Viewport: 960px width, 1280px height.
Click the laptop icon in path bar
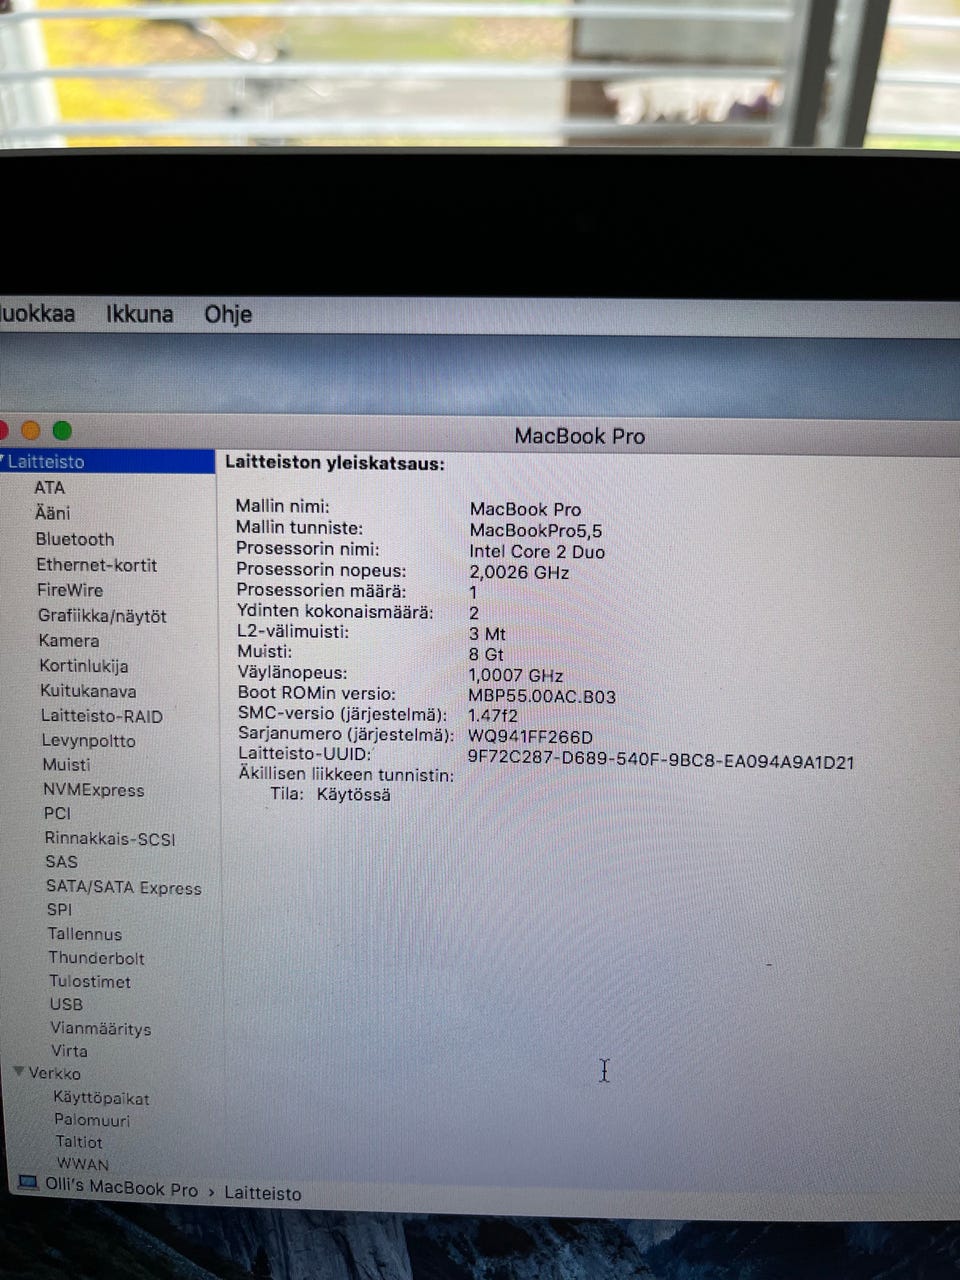coord(28,1184)
